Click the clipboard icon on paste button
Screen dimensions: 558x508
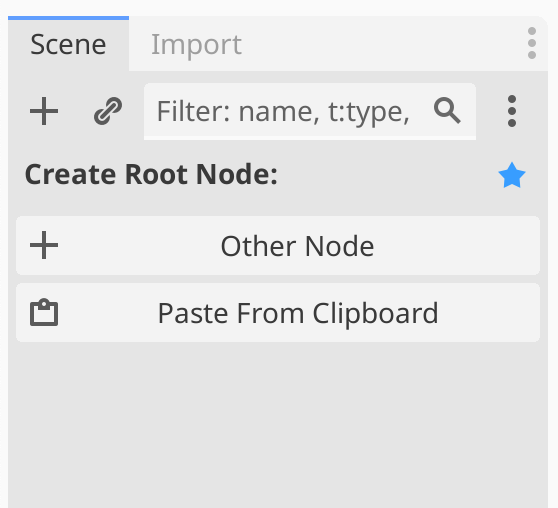[44, 312]
